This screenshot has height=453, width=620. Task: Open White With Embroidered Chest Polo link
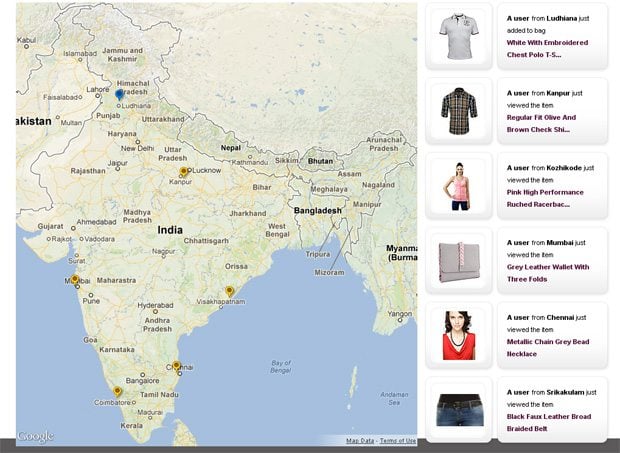pos(548,49)
